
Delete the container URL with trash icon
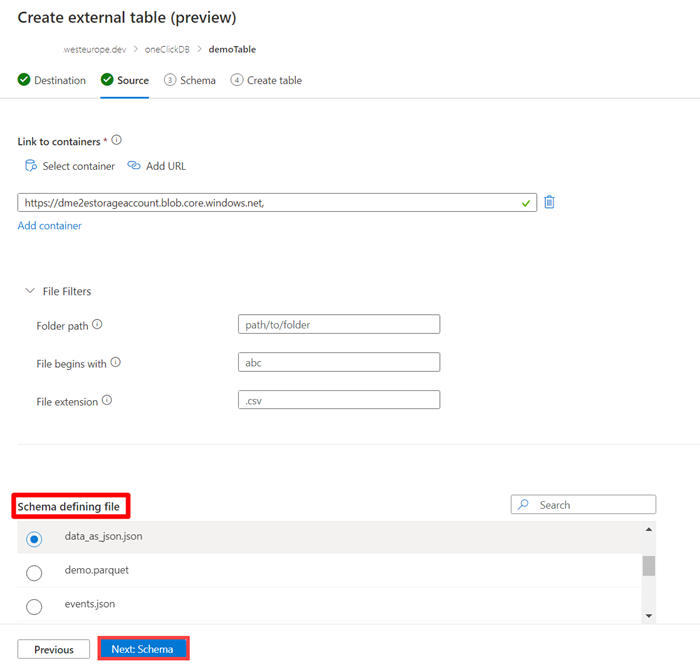pos(549,202)
